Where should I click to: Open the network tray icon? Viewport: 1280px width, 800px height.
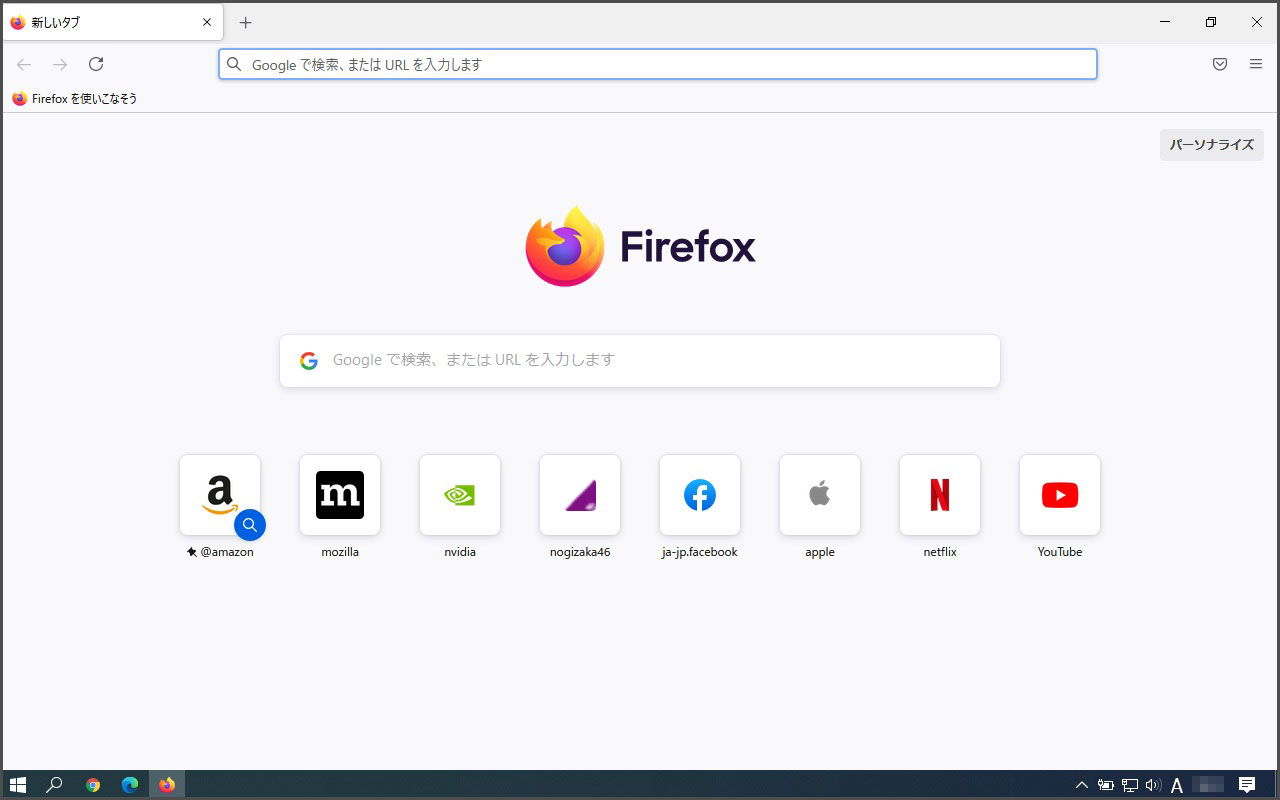tap(1130, 785)
